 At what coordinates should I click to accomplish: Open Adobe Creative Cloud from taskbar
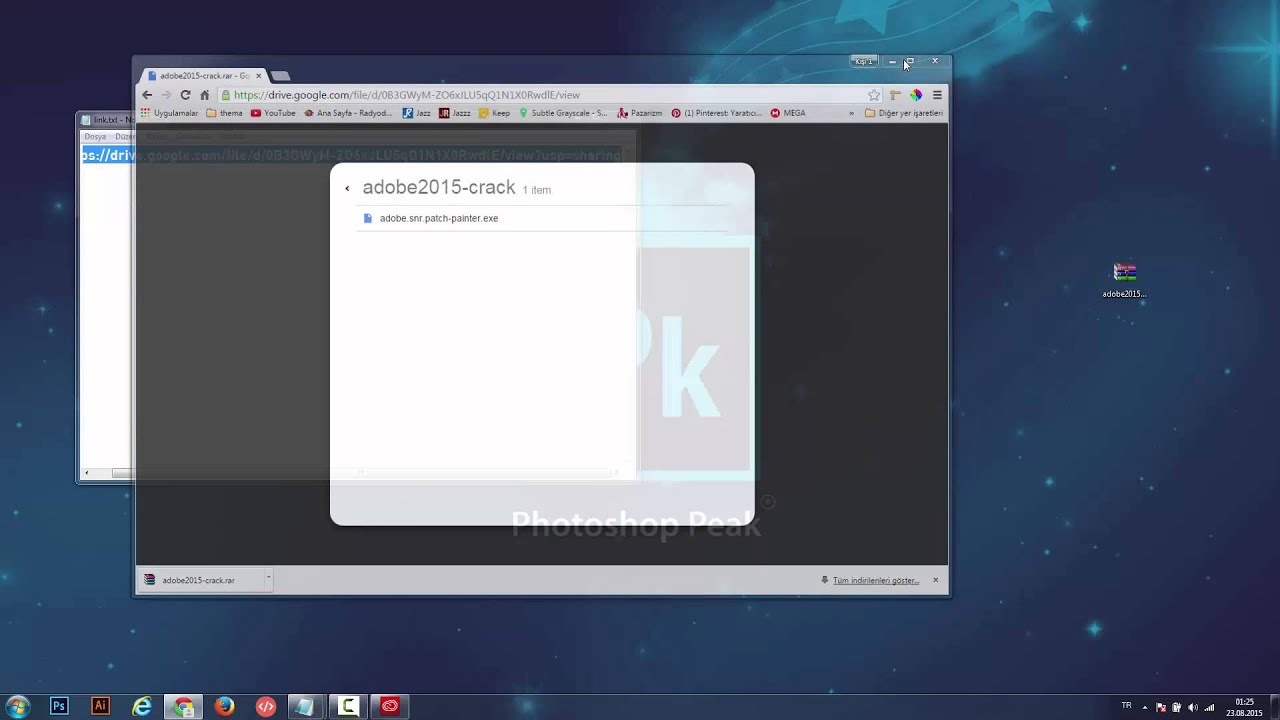click(x=390, y=706)
